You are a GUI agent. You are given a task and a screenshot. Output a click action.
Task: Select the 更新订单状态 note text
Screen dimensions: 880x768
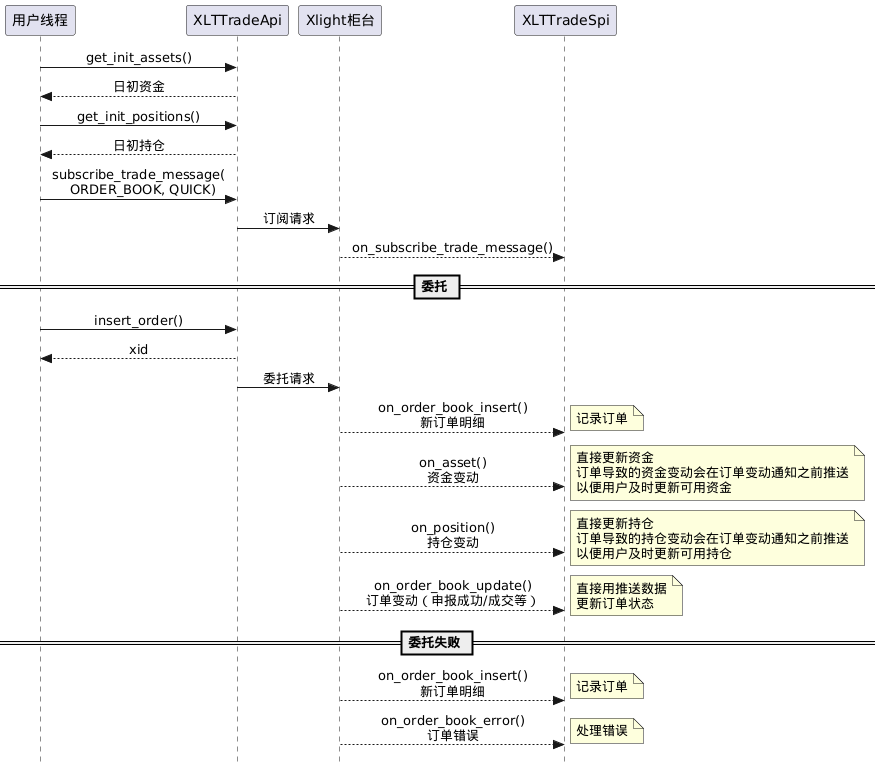coord(615,604)
